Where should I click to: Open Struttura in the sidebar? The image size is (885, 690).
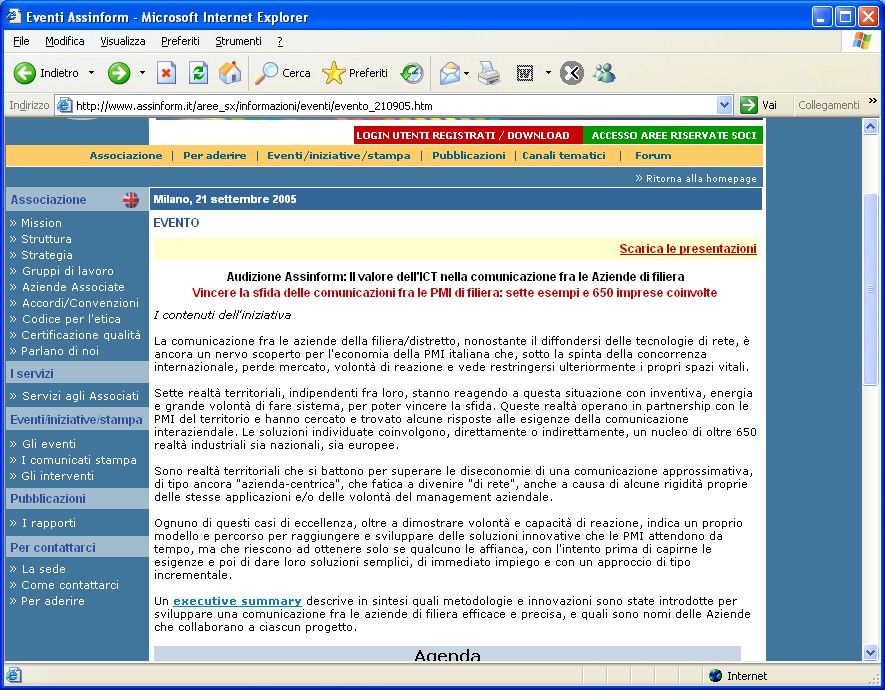[46, 239]
